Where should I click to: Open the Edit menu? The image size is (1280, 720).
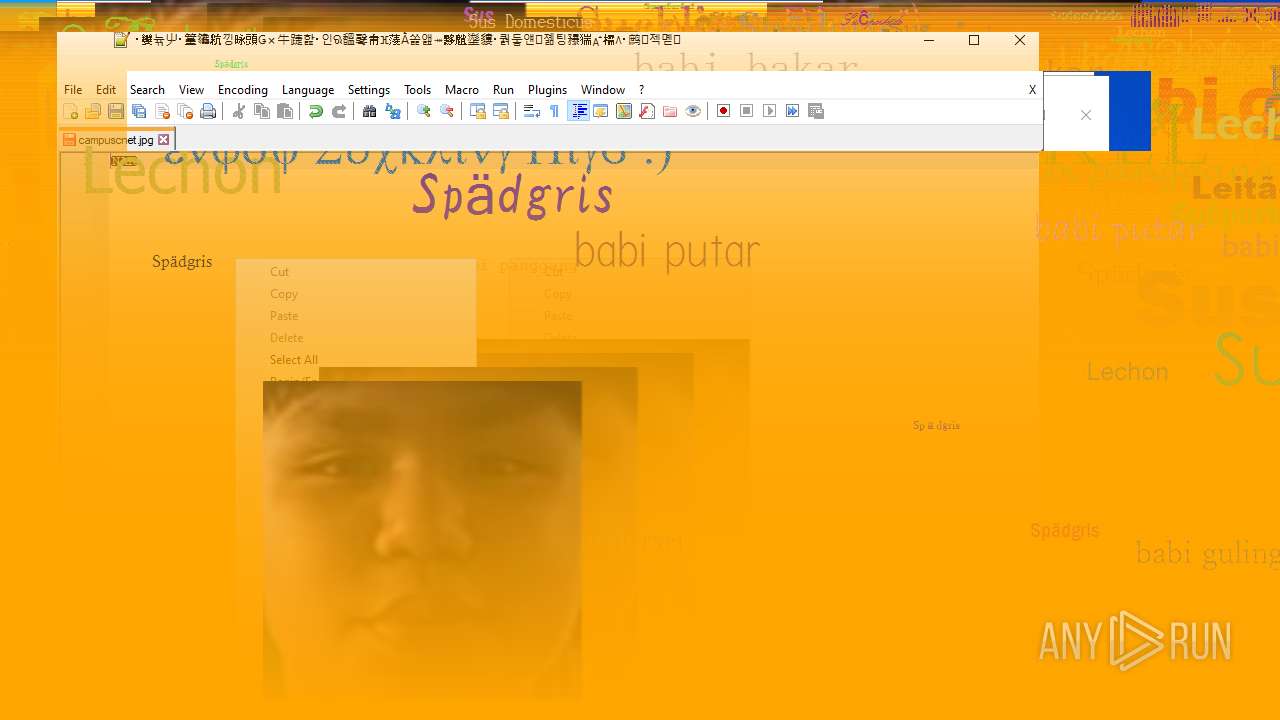pos(106,90)
